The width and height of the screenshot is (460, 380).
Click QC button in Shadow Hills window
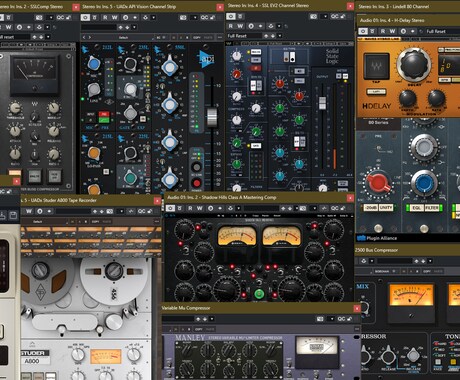coord(335,208)
